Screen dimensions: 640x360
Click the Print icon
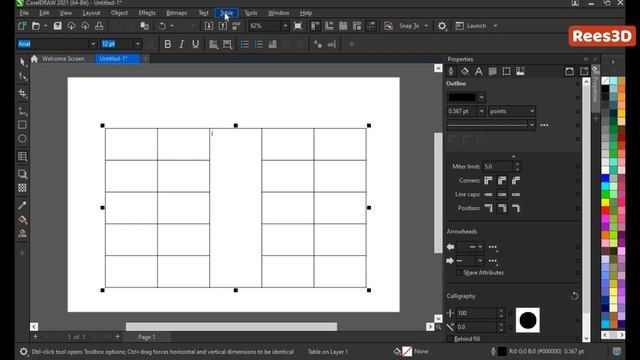99,26
